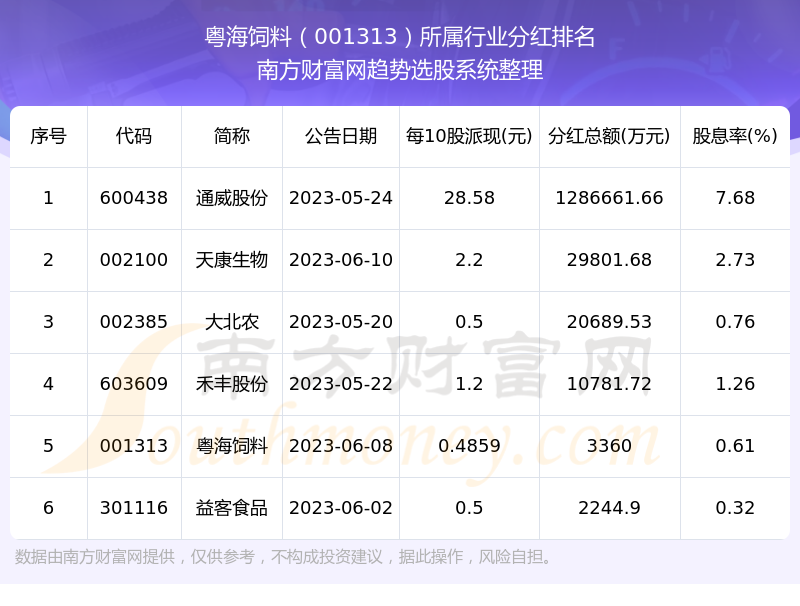Click the 序号 column header
This screenshot has height=606, width=800.
(48, 136)
